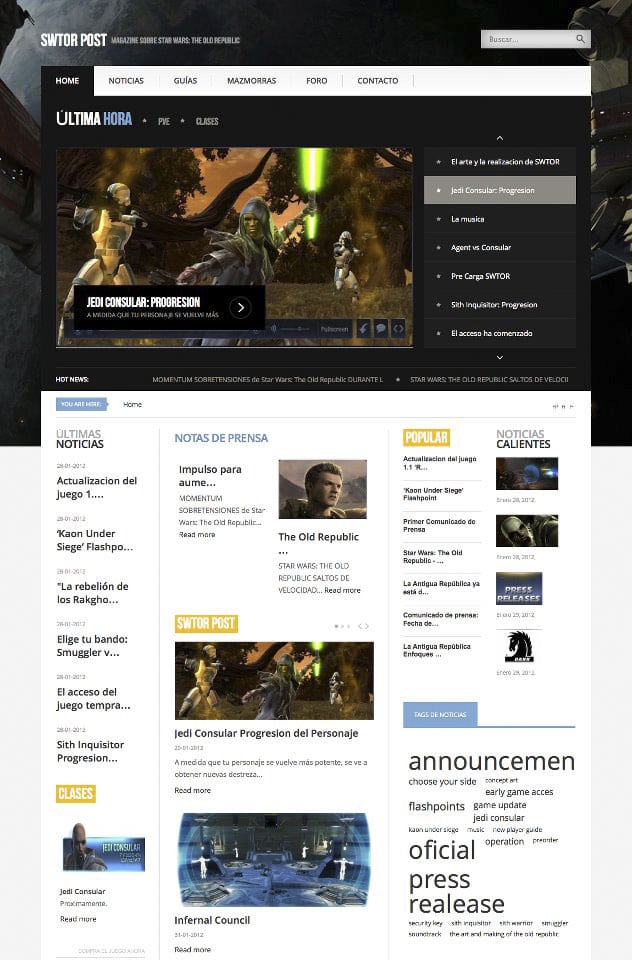Open the Jedi Consular carousel image

tap(274, 681)
